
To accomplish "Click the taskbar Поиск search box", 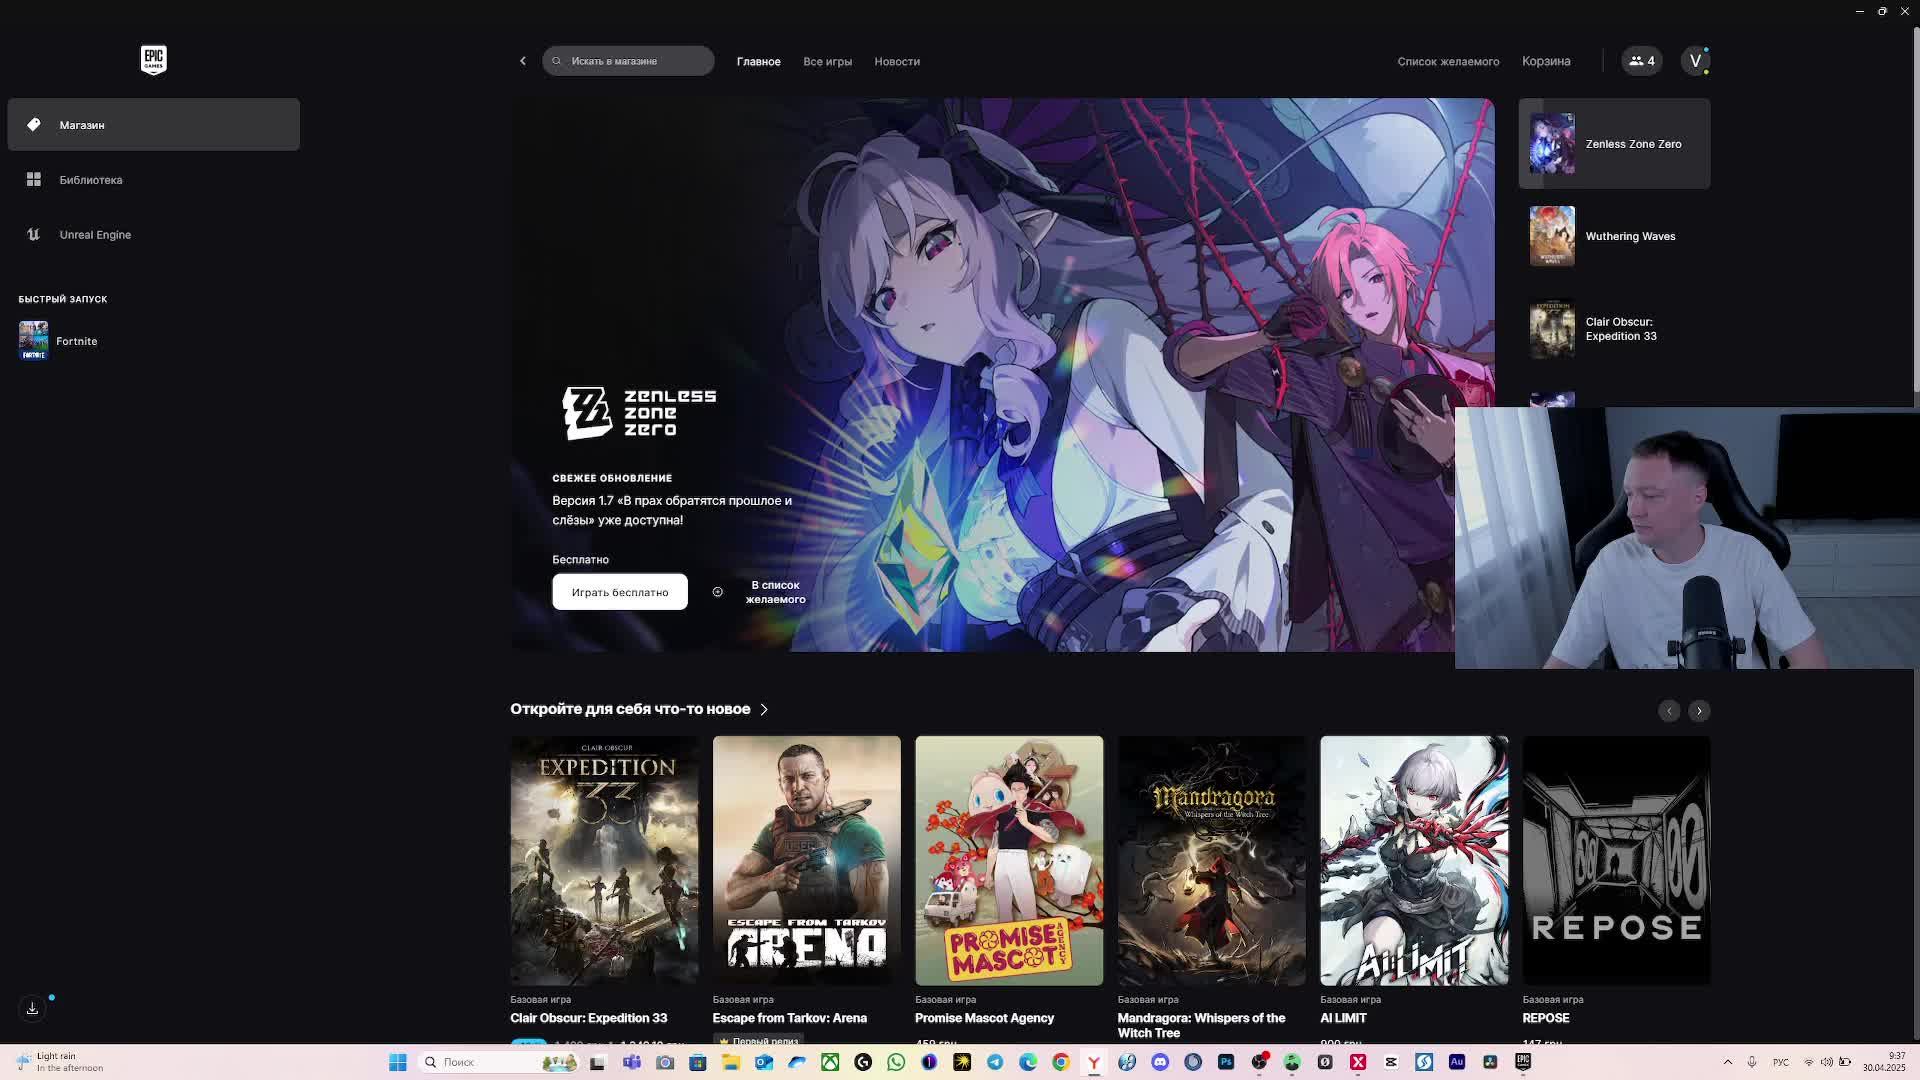I will (498, 1062).
